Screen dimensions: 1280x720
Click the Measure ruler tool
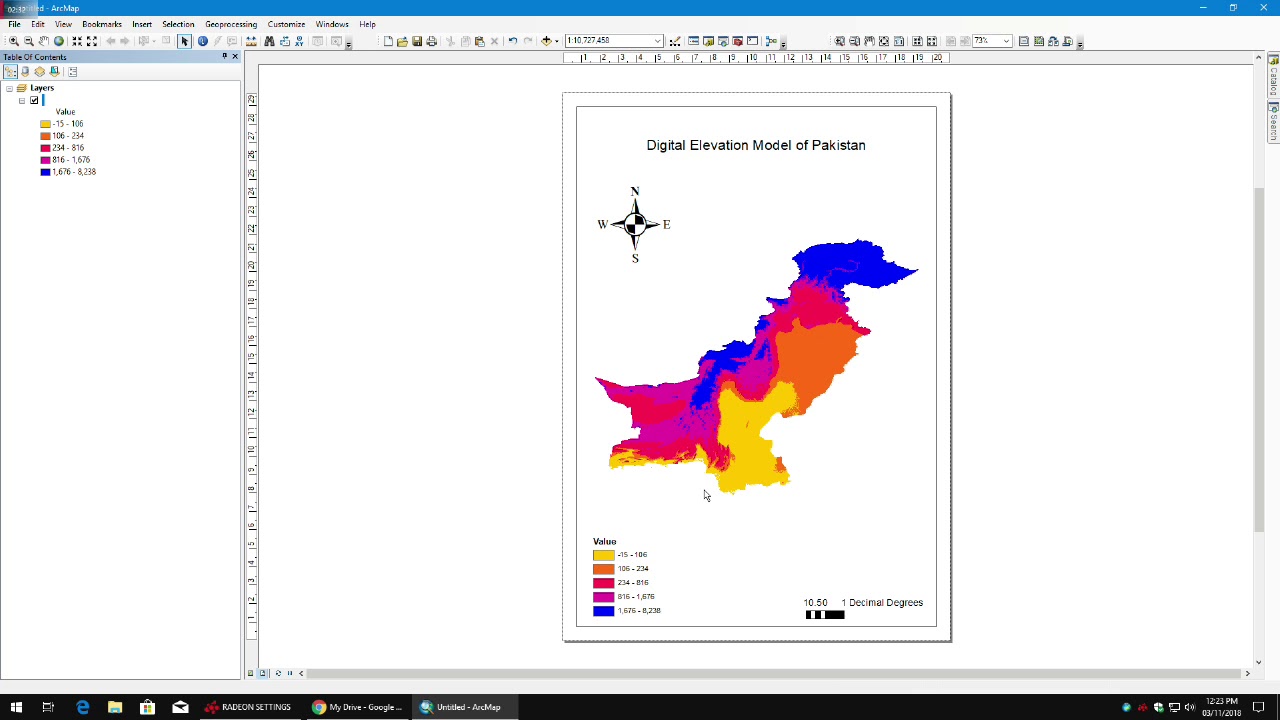point(251,41)
